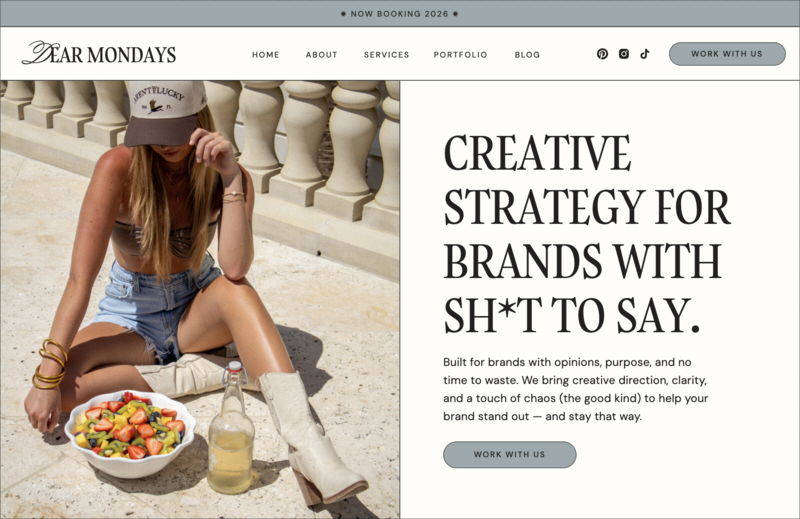Visit the Blog nav link
This screenshot has width=800, height=519.
pyautogui.click(x=527, y=55)
